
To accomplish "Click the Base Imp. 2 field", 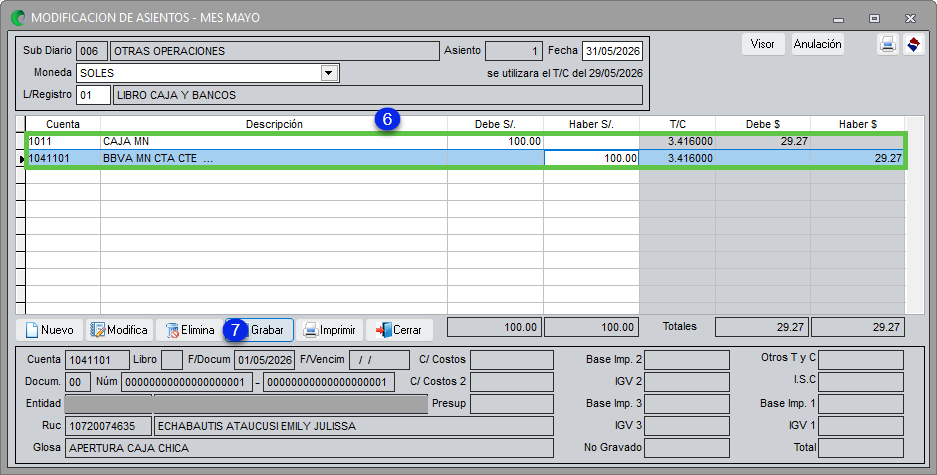I will point(687,360).
